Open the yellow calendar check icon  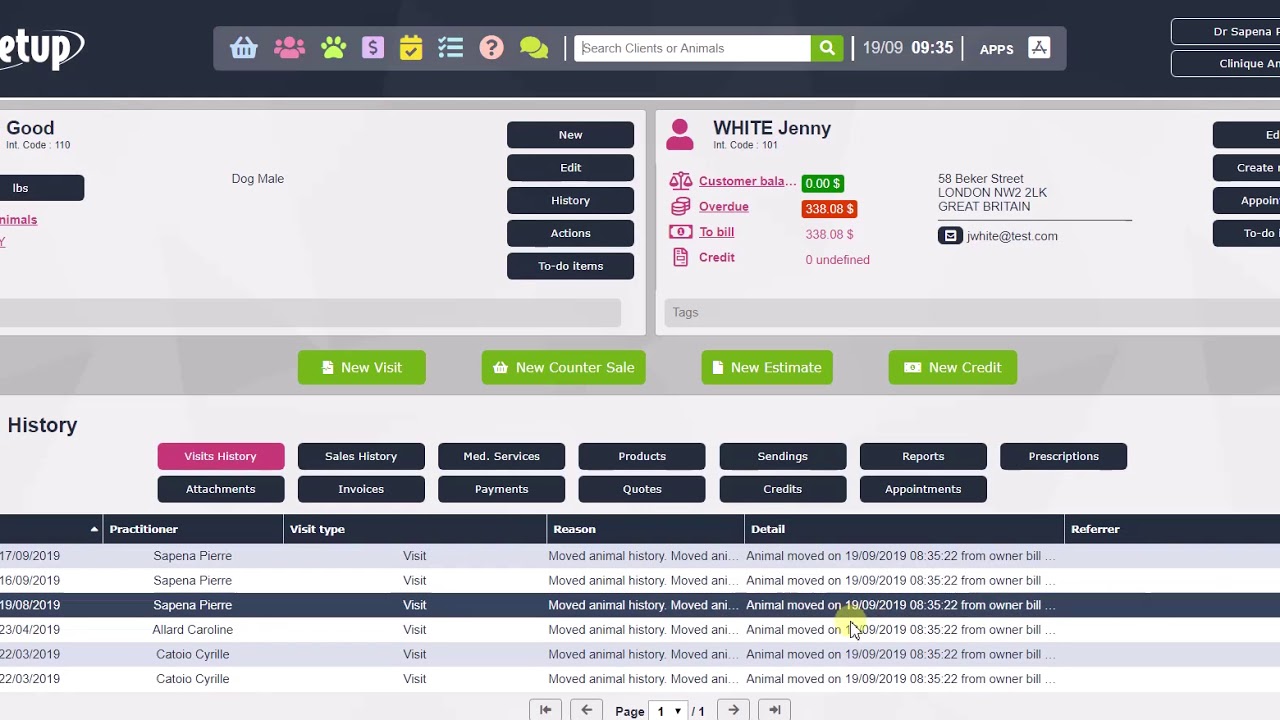(411, 48)
